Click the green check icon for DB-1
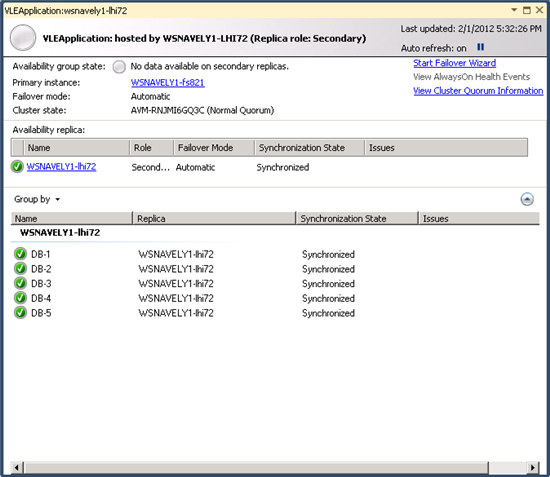 click(20, 253)
